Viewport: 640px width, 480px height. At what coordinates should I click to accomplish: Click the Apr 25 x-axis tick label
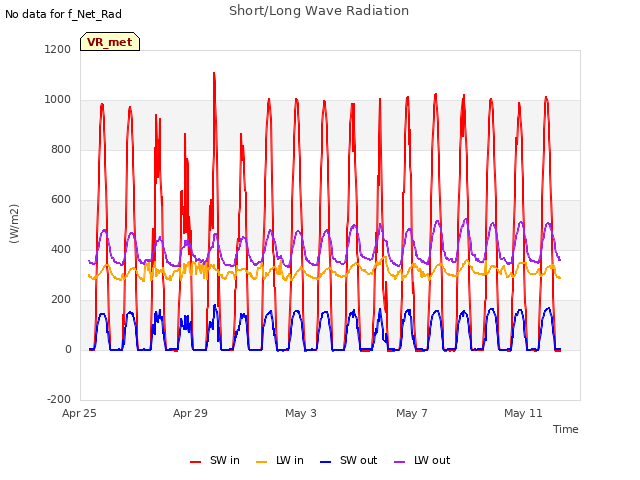pyautogui.click(x=79, y=413)
